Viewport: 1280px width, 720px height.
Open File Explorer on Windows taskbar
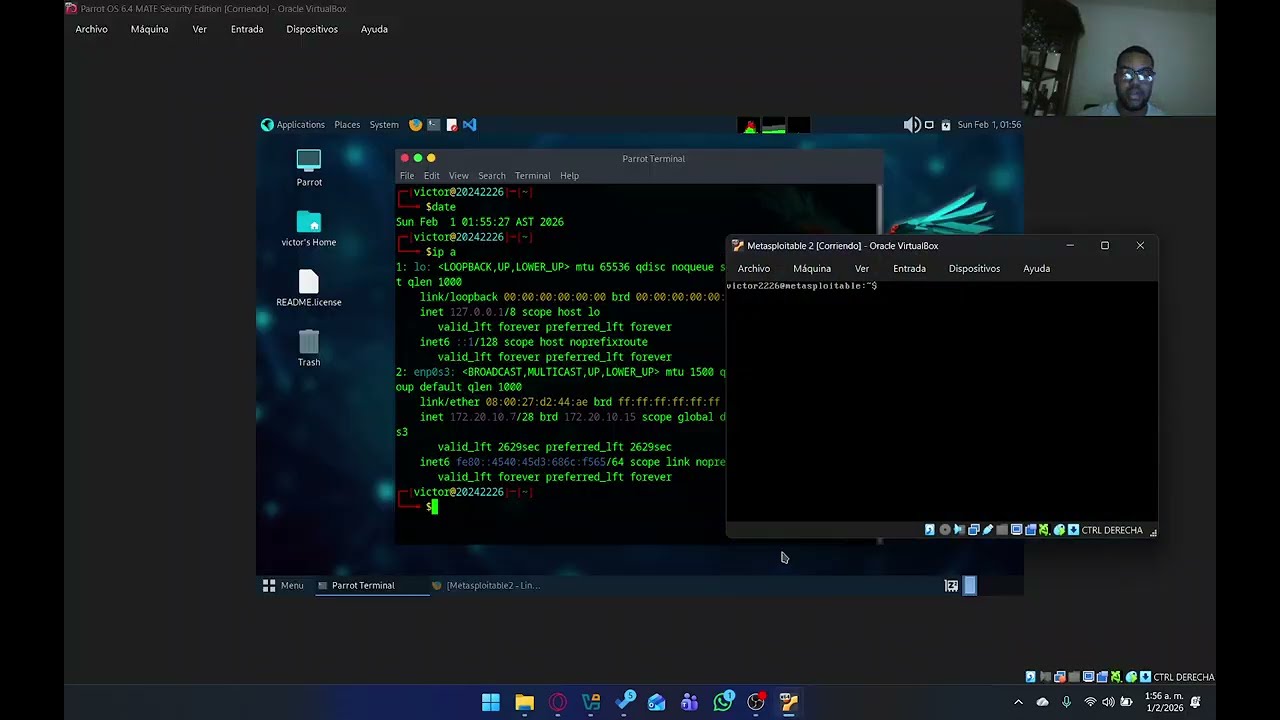point(524,703)
